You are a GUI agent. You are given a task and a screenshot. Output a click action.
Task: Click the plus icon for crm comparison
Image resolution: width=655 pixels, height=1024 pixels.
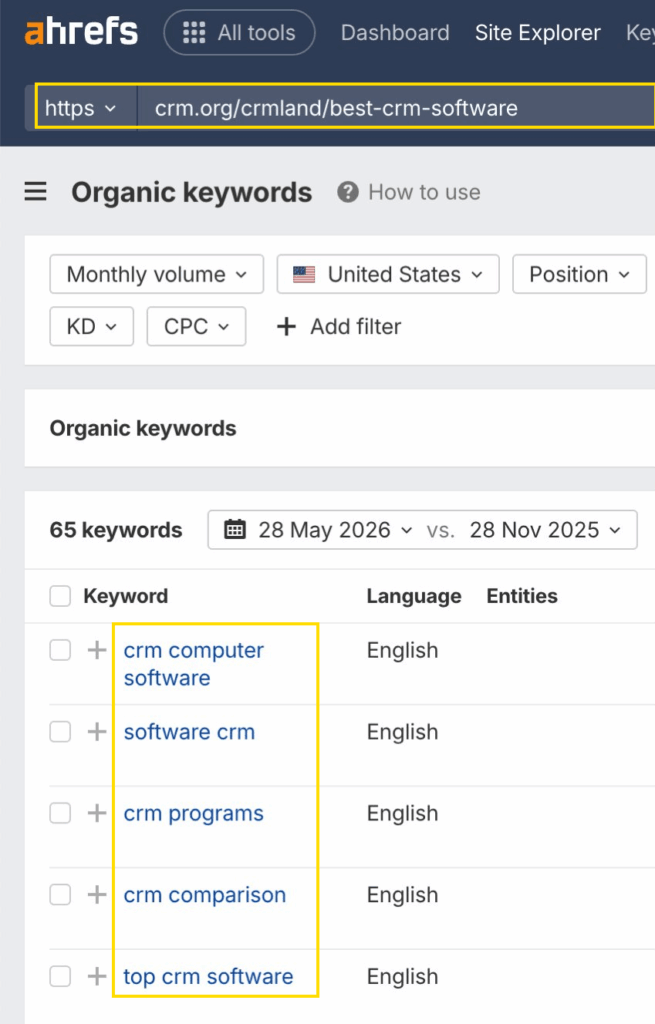coord(97,895)
